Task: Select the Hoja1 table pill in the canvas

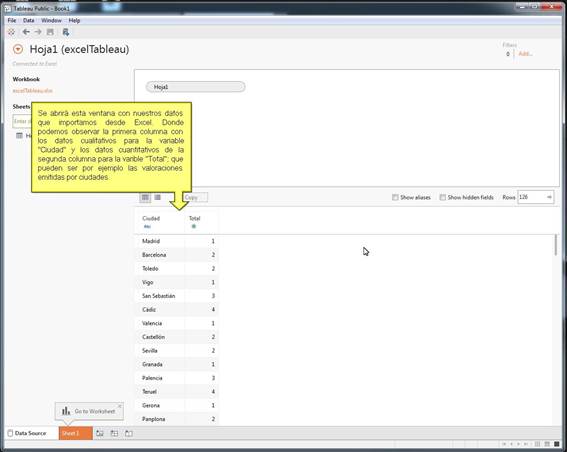Action: pos(195,87)
